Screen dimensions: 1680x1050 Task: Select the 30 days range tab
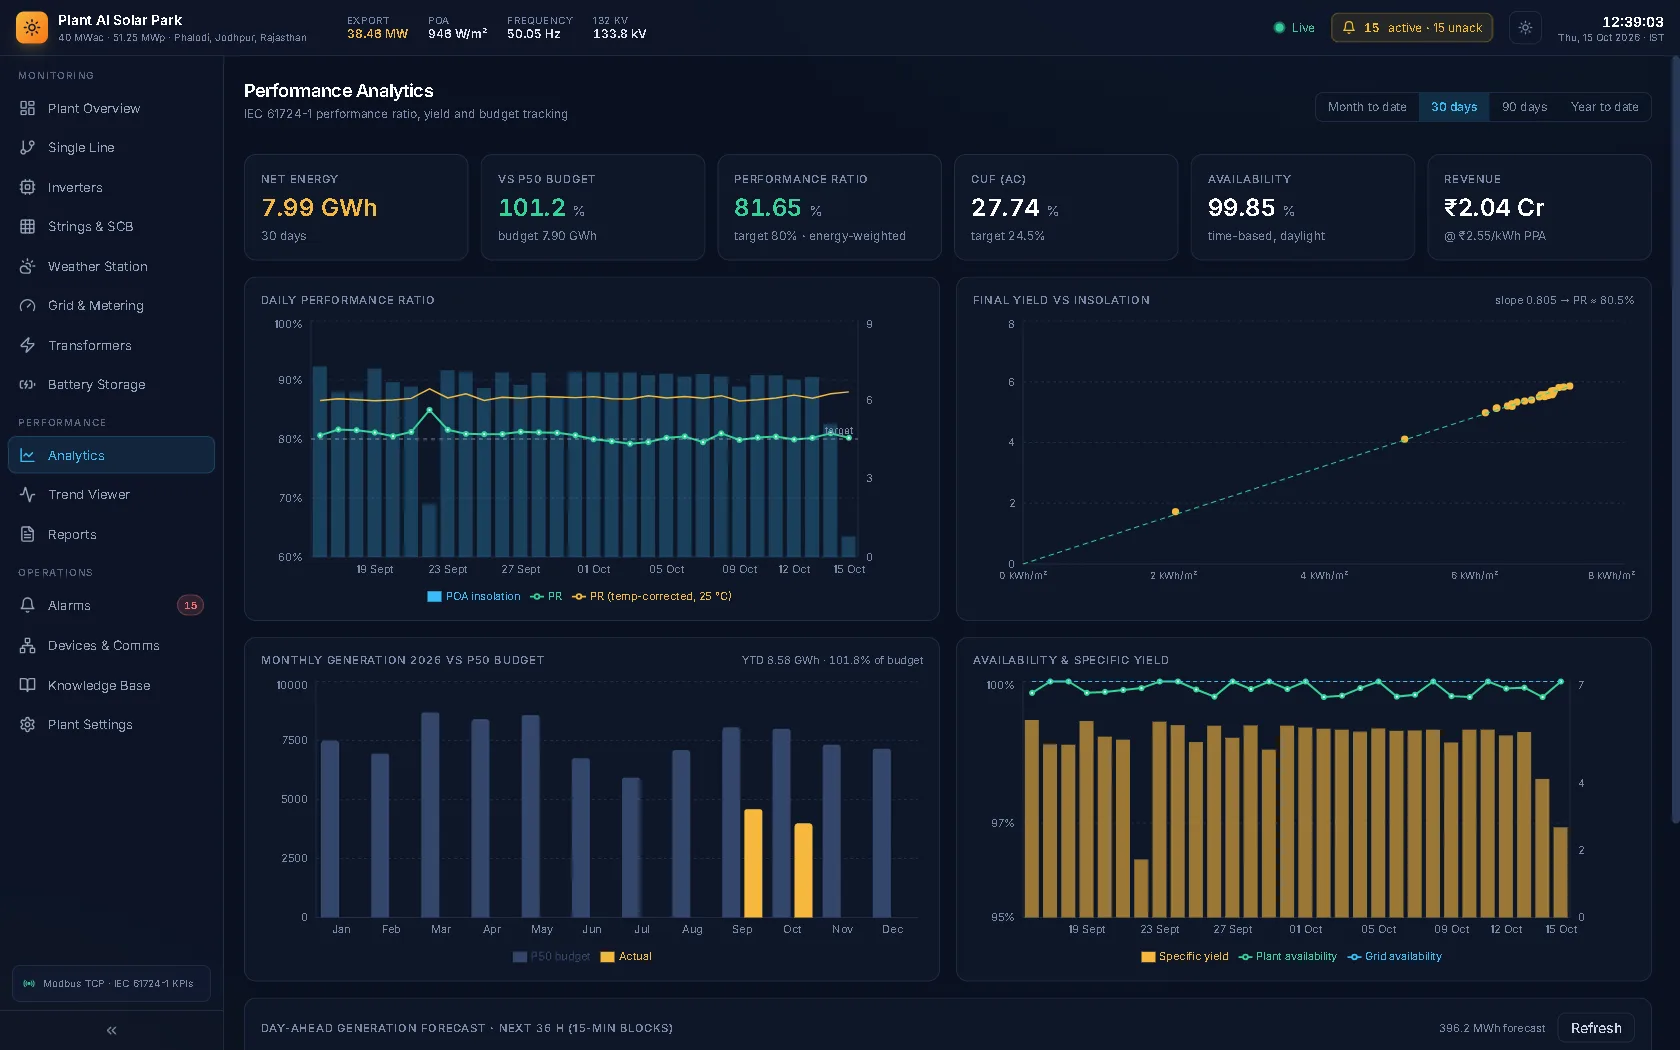coord(1454,107)
